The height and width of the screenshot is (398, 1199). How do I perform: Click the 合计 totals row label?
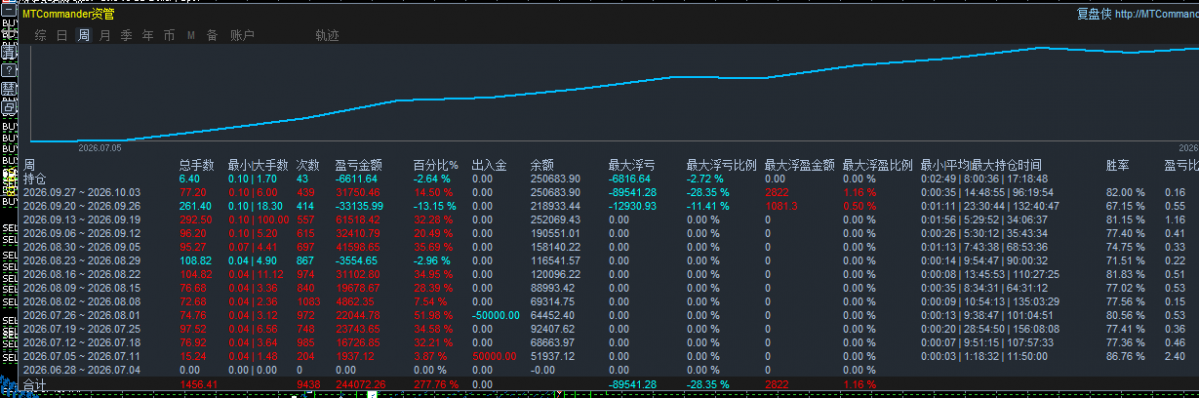(x=34, y=385)
